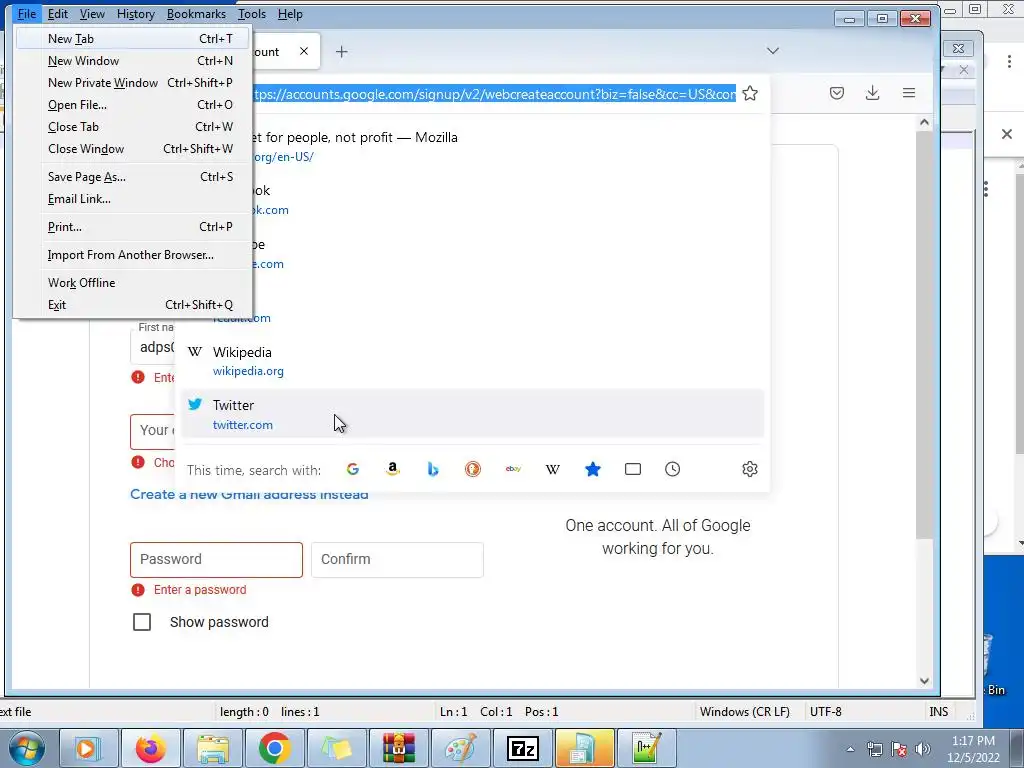1024x768 pixels.
Task: Open 7-Zip from the taskbar
Action: click(x=522, y=748)
